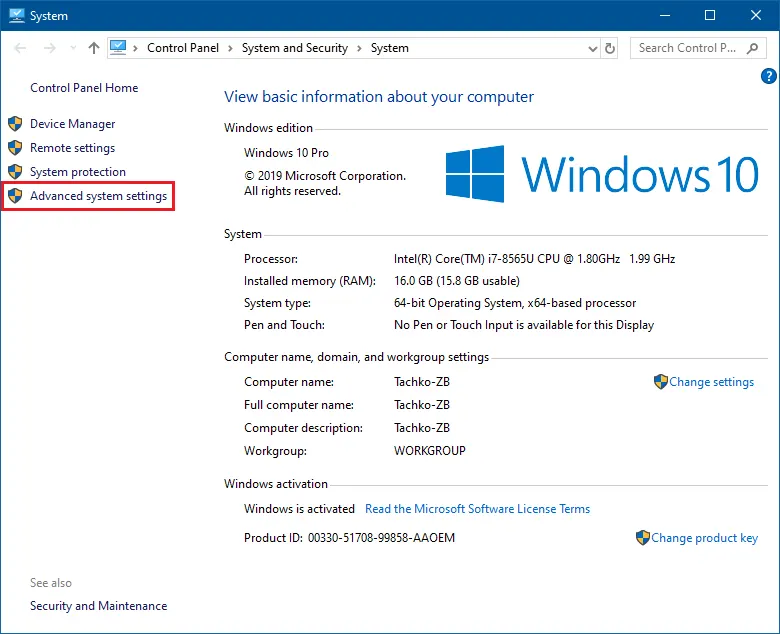Click the magnifier search icon
The height and width of the screenshot is (634, 780).
[x=753, y=48]
